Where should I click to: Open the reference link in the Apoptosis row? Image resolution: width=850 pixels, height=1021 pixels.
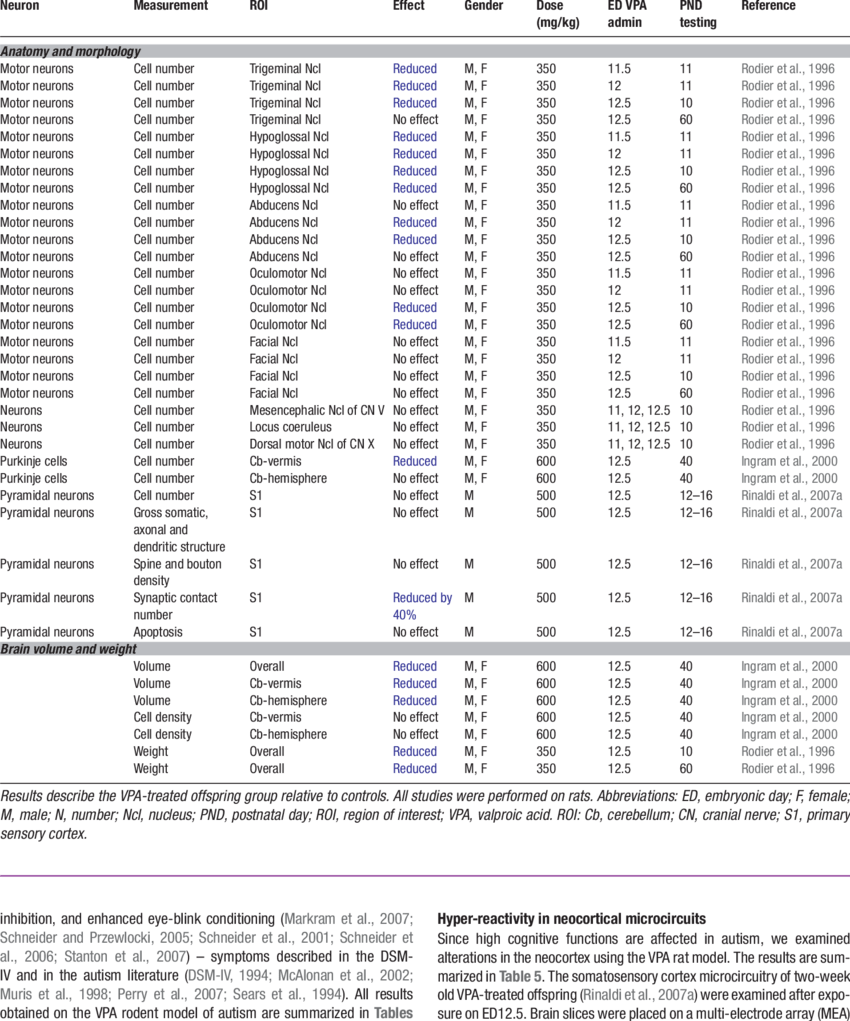786,632
